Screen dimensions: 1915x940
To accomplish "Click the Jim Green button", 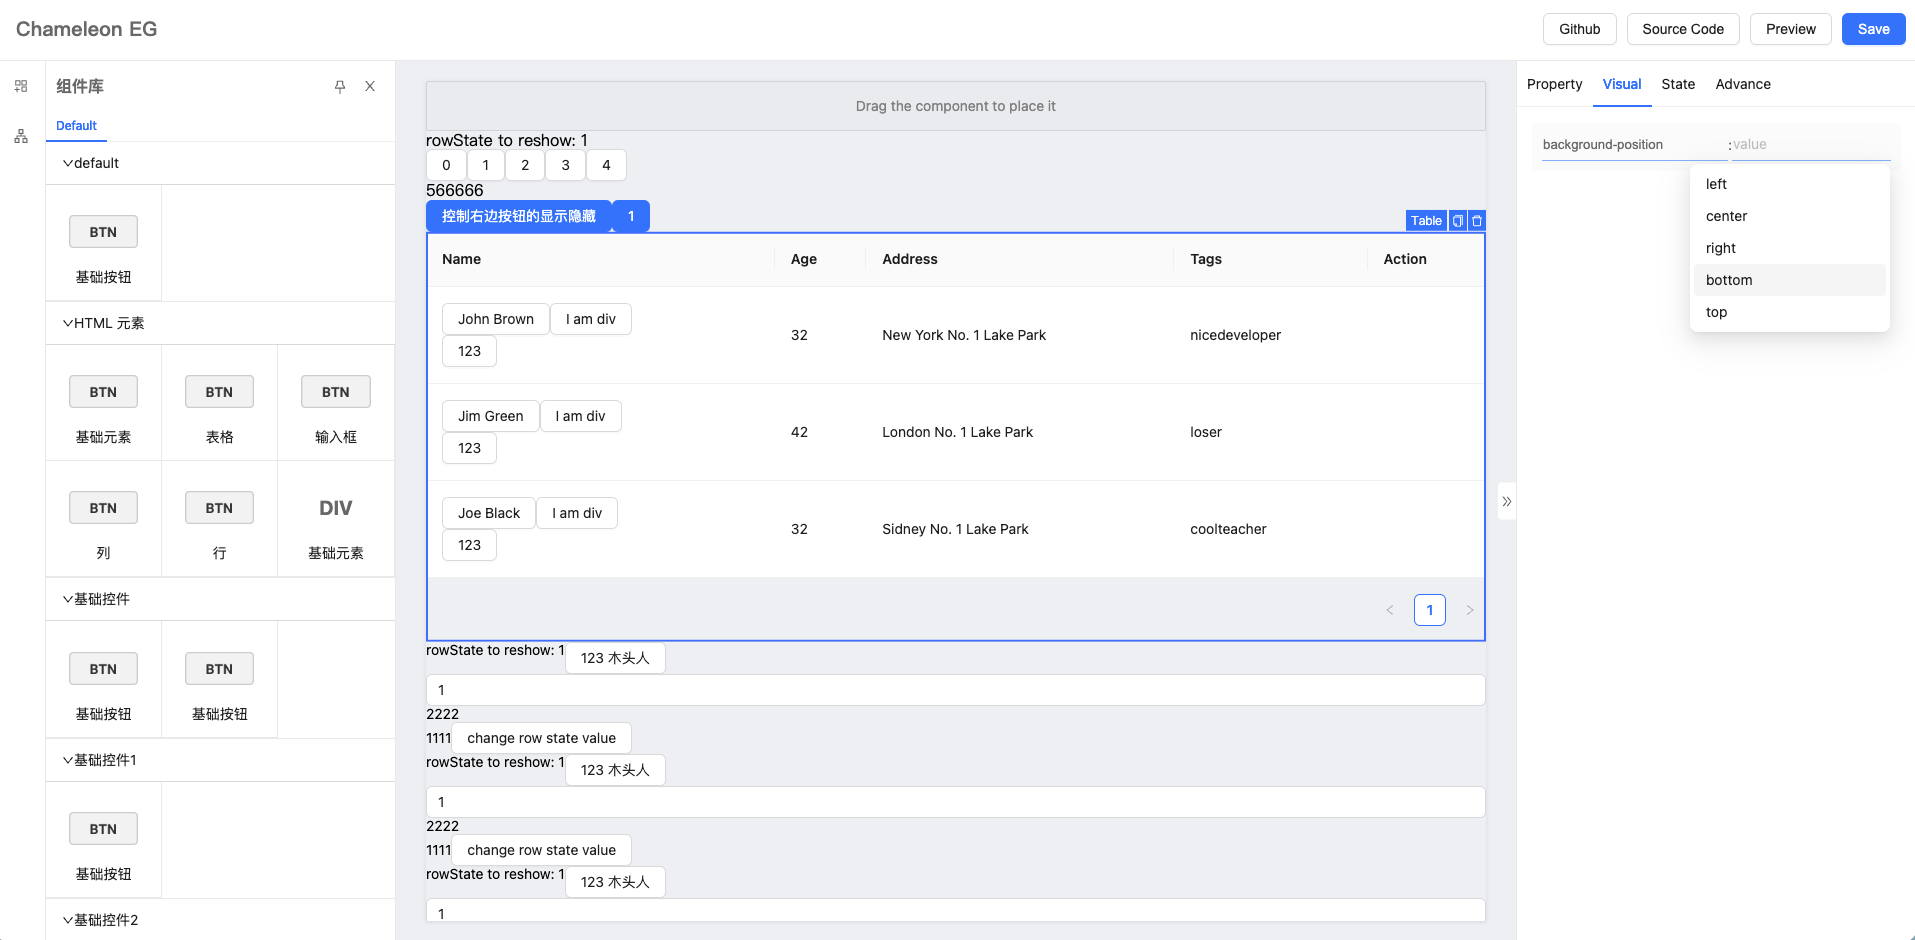I will click(x=490, y=416).
